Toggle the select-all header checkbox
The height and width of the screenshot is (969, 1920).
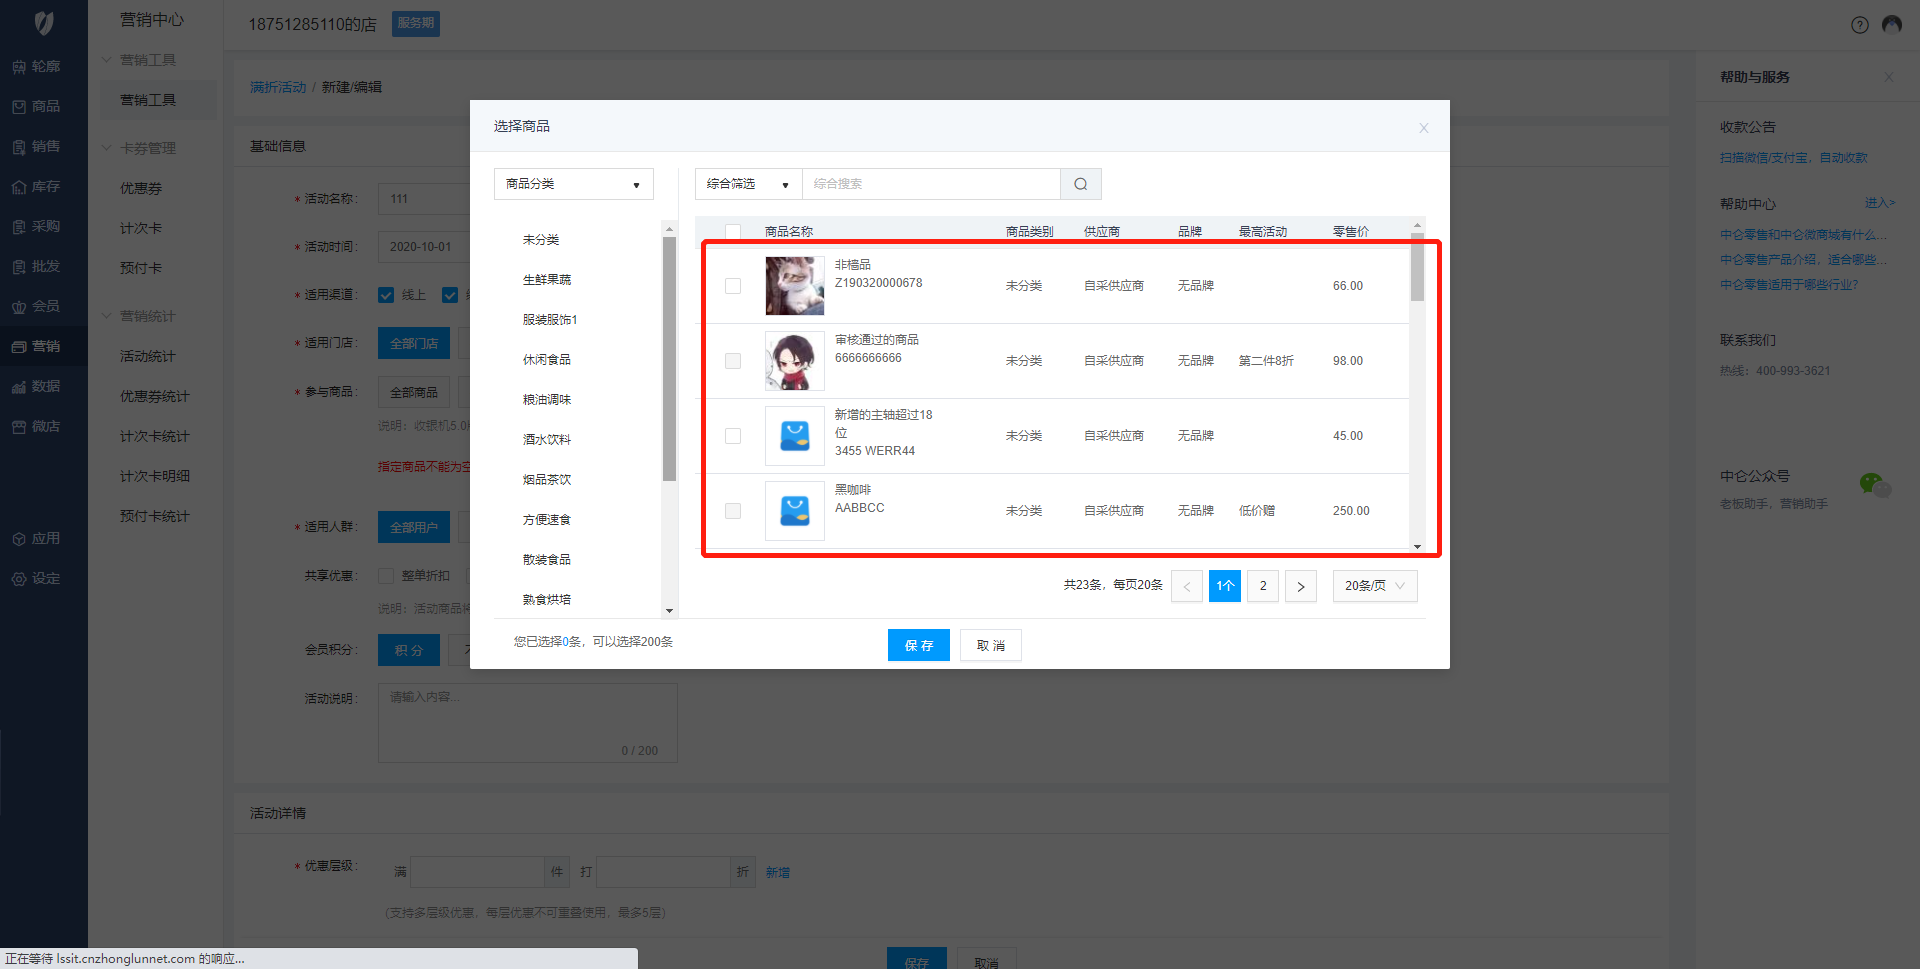733,231
